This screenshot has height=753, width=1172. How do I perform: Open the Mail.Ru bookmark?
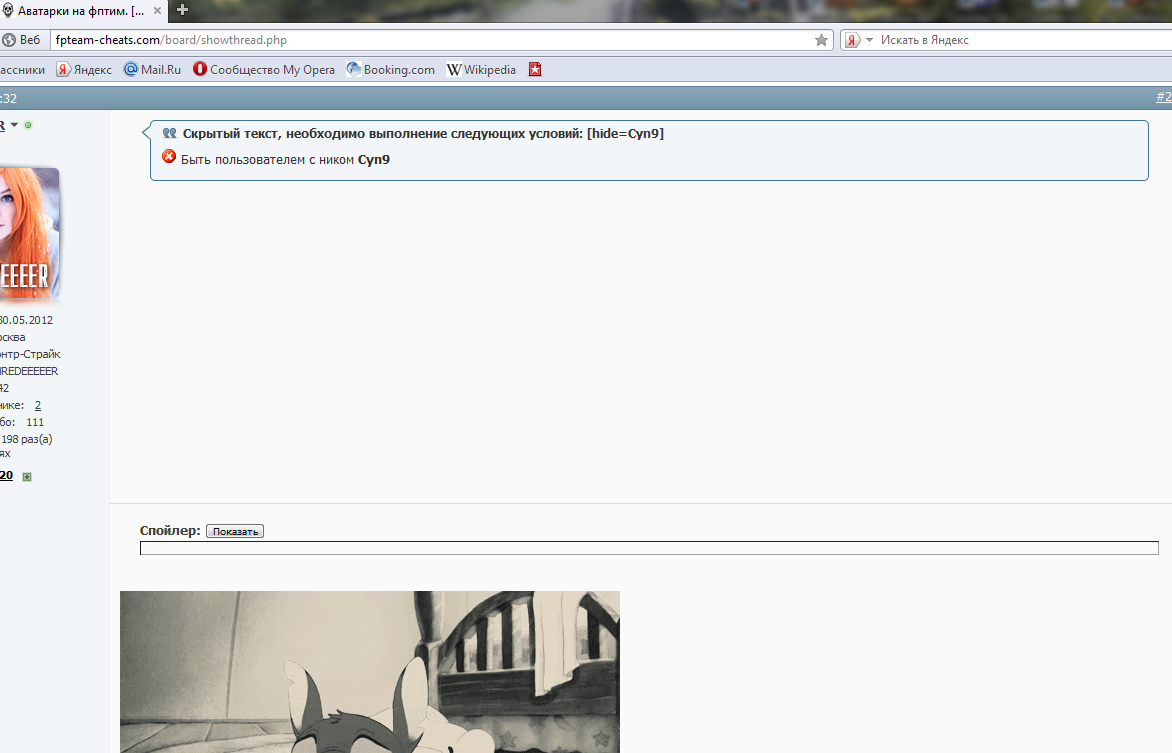(x=152, y=70)
